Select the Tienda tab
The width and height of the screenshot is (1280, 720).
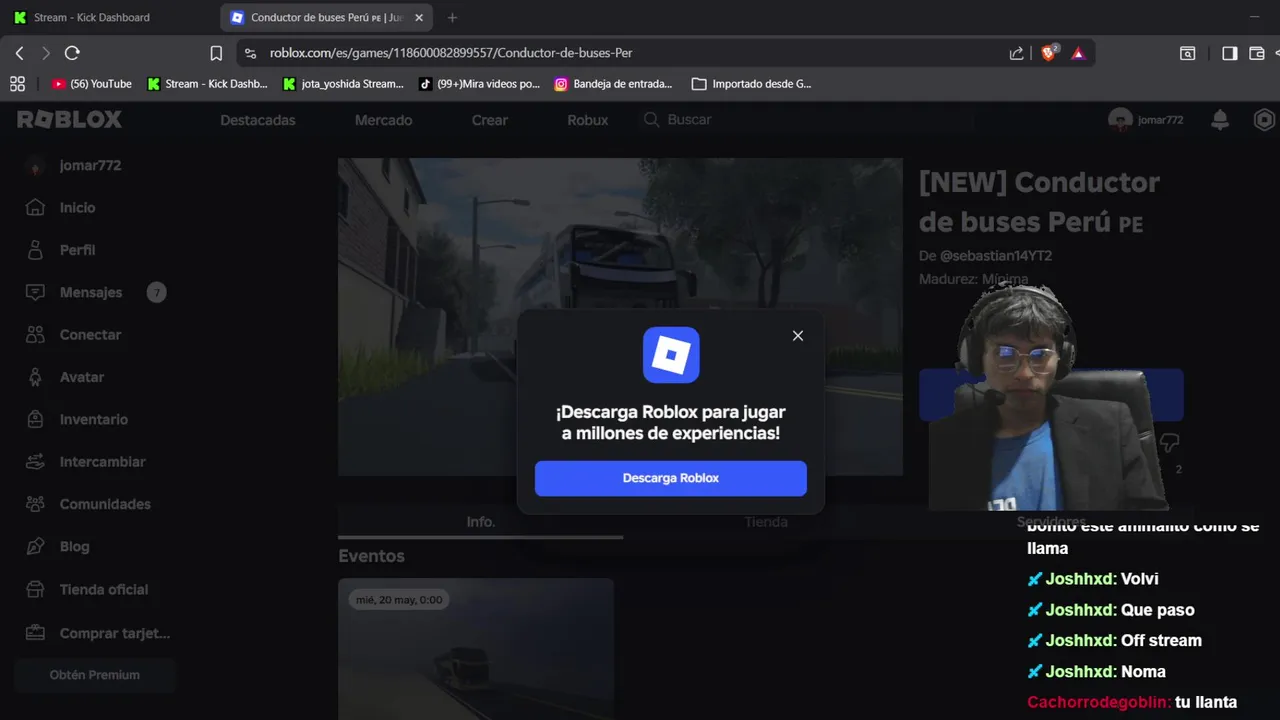point(766,522)
